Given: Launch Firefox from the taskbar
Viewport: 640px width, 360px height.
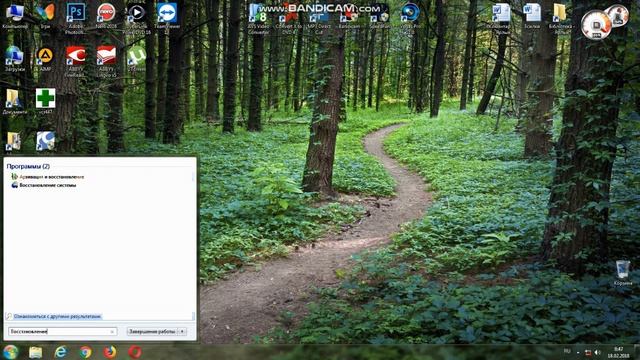Looking at the screenshot, I should [110, 352].
